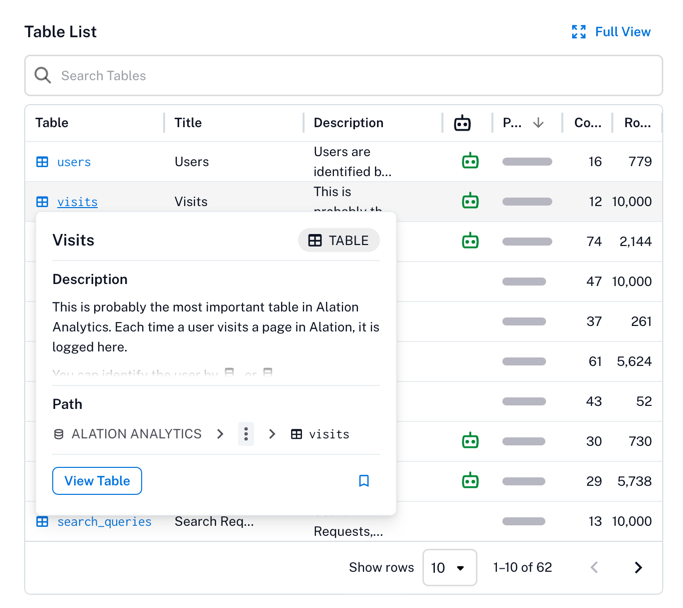The width and height of the screenshot is (683, 608).
Task: Click row count 261
Action: [x=641, y=321]
